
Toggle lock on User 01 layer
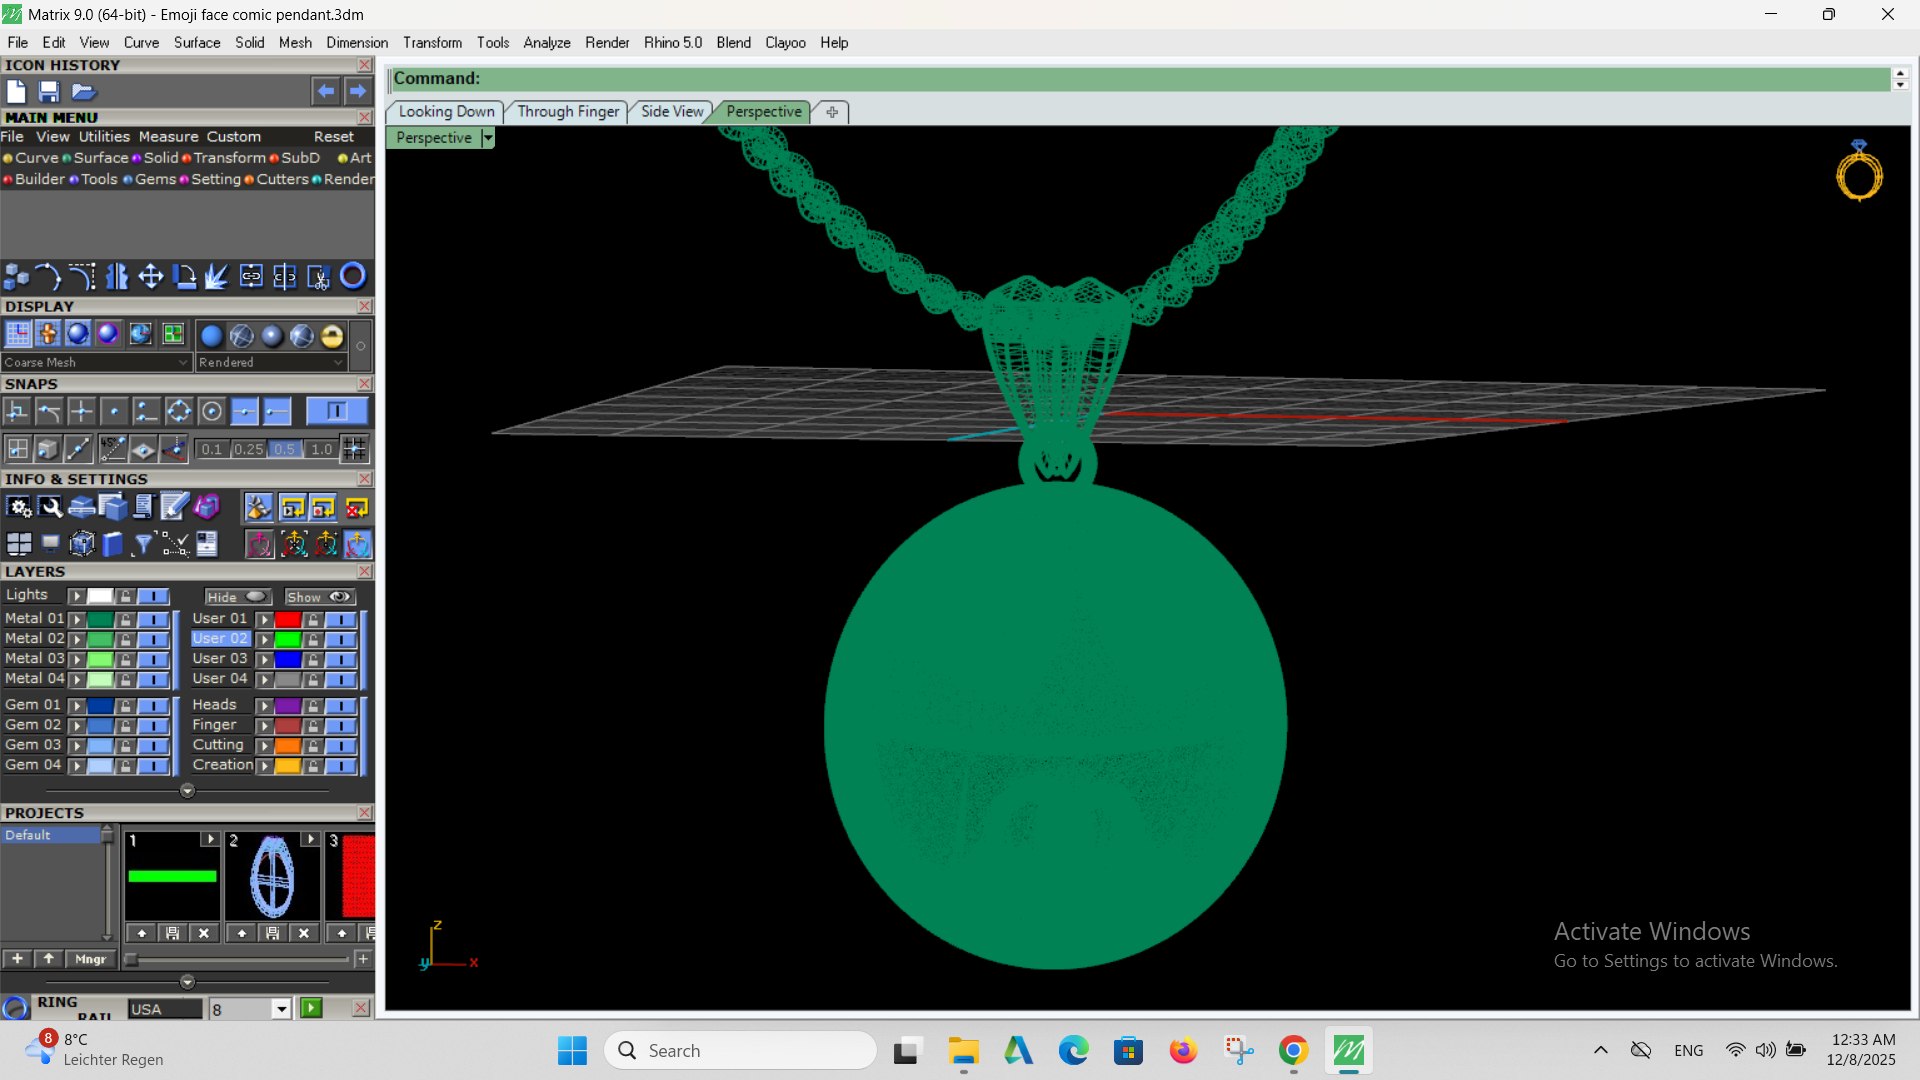(313, 620)
